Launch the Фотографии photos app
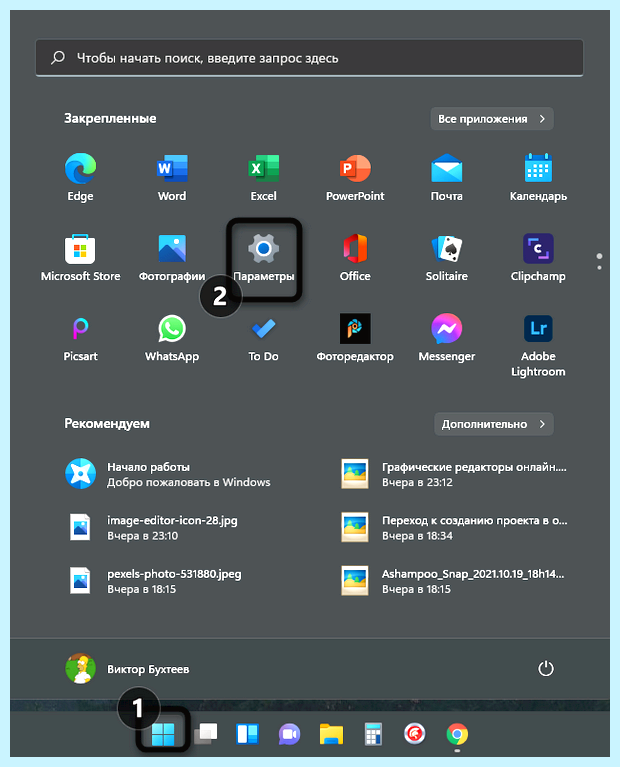 click(172, 257)
